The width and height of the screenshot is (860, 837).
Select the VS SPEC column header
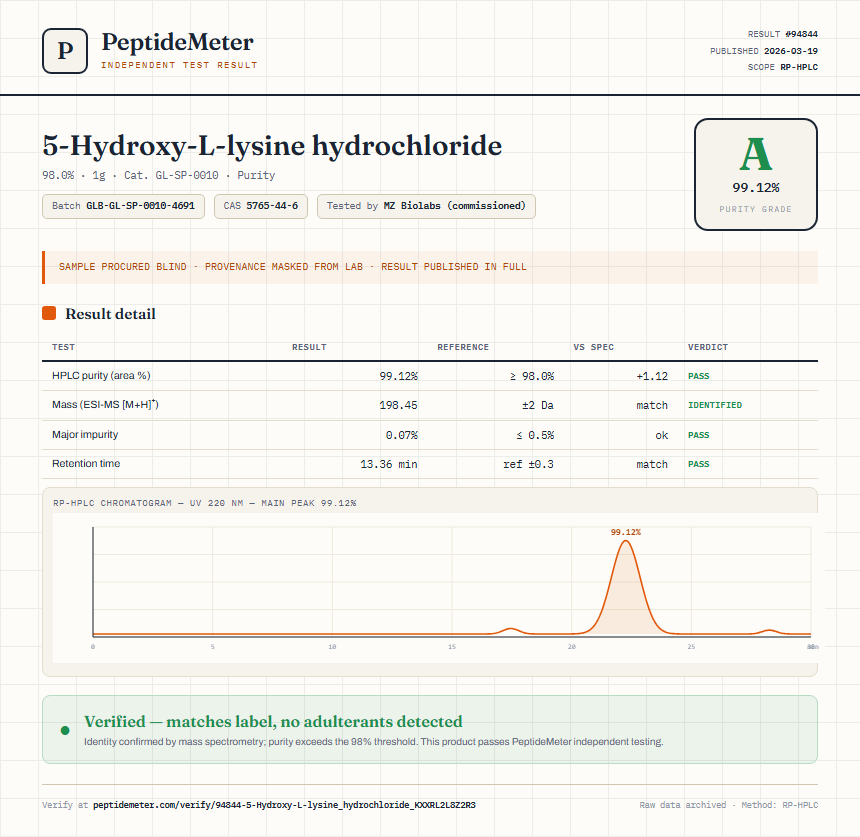[593, 347]
